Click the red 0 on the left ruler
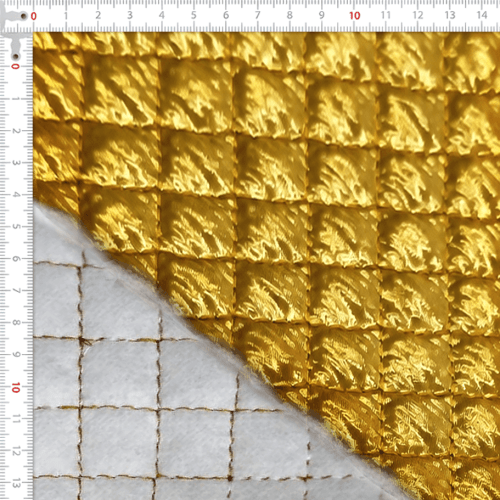 pyautogui.click(x=15, y=66)
